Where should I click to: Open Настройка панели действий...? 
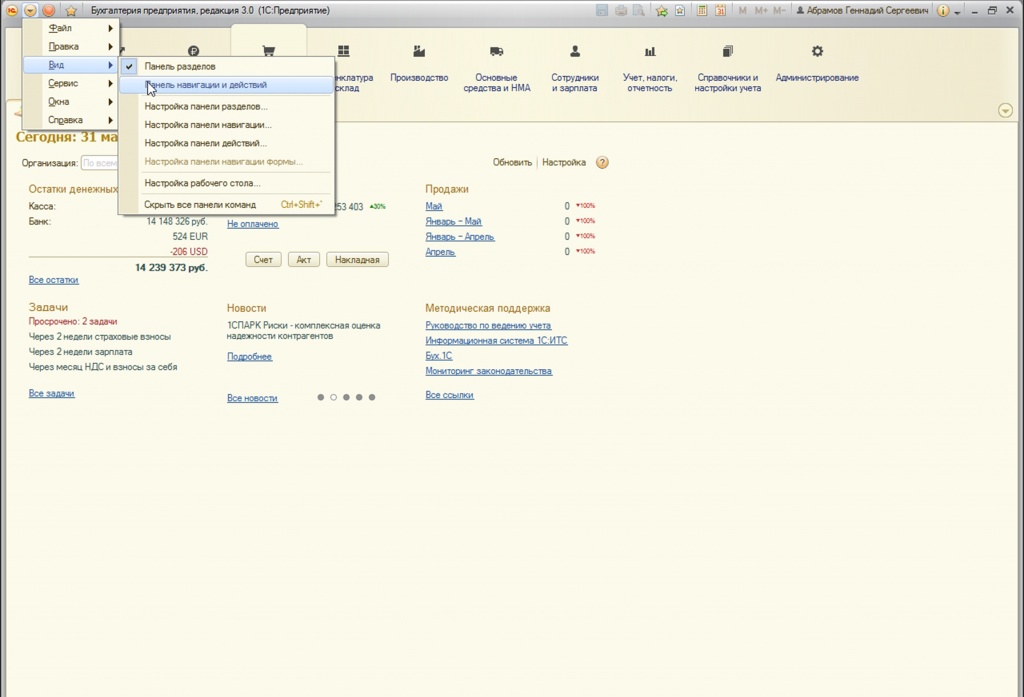[226, 143]
